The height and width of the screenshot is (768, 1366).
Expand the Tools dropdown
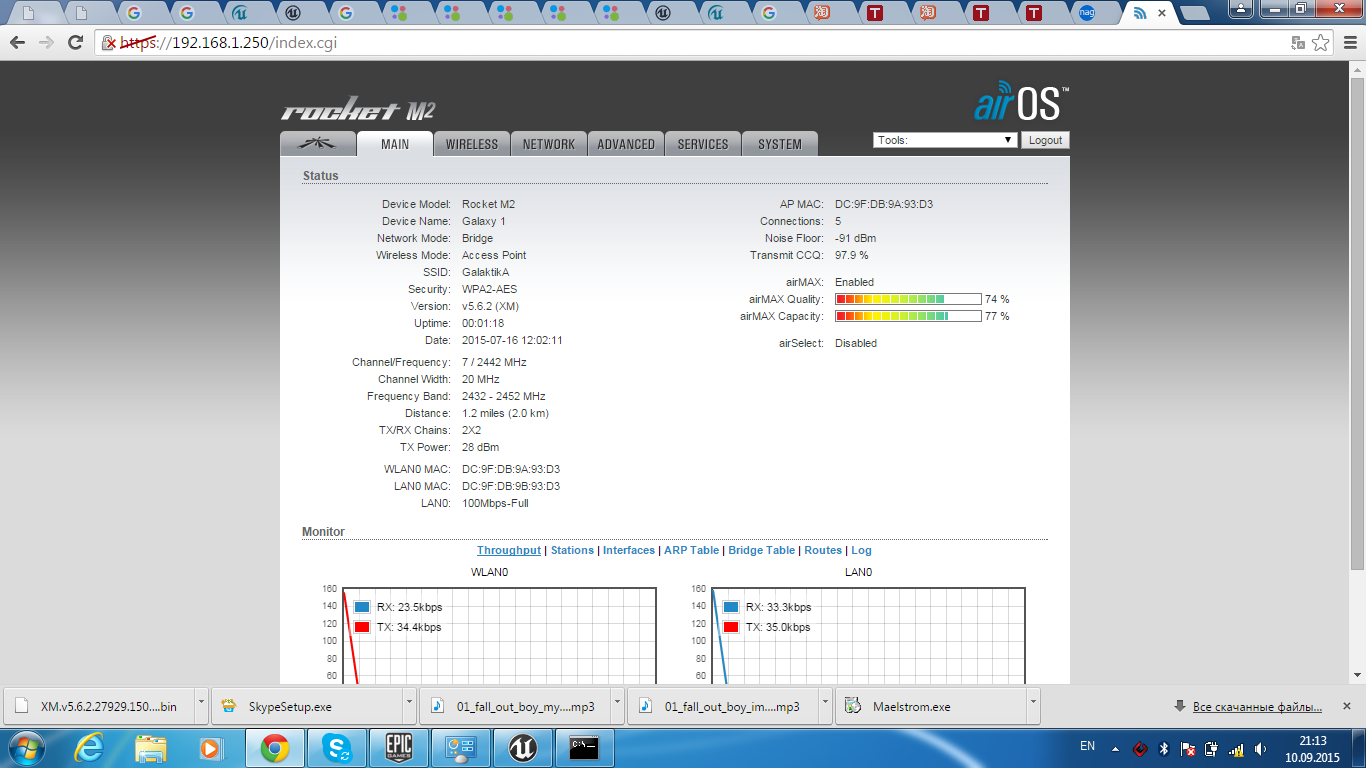coord(945,140)
